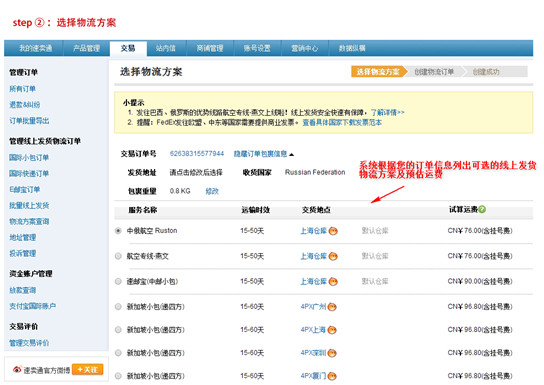
Task: Open 国际快递订单 in sidebar
Action: (x=29, y=173)
